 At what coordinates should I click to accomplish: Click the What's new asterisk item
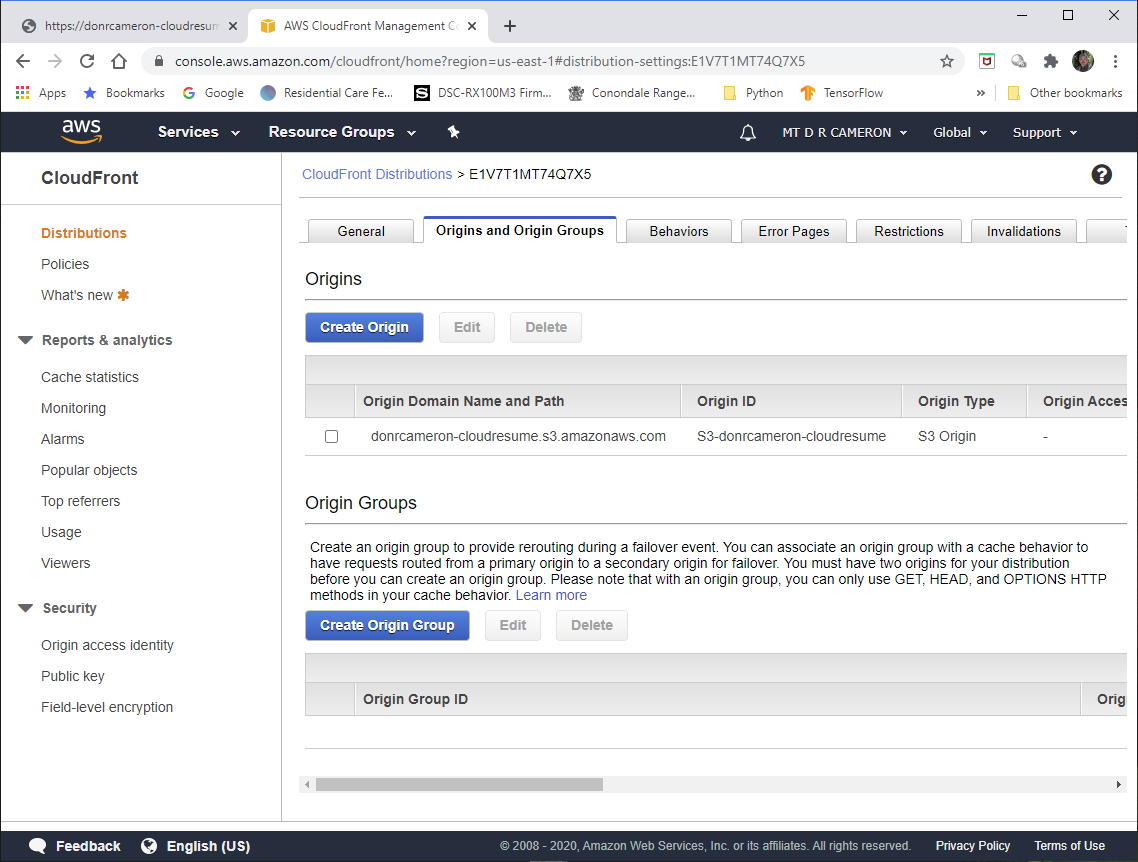pos(85,295)
